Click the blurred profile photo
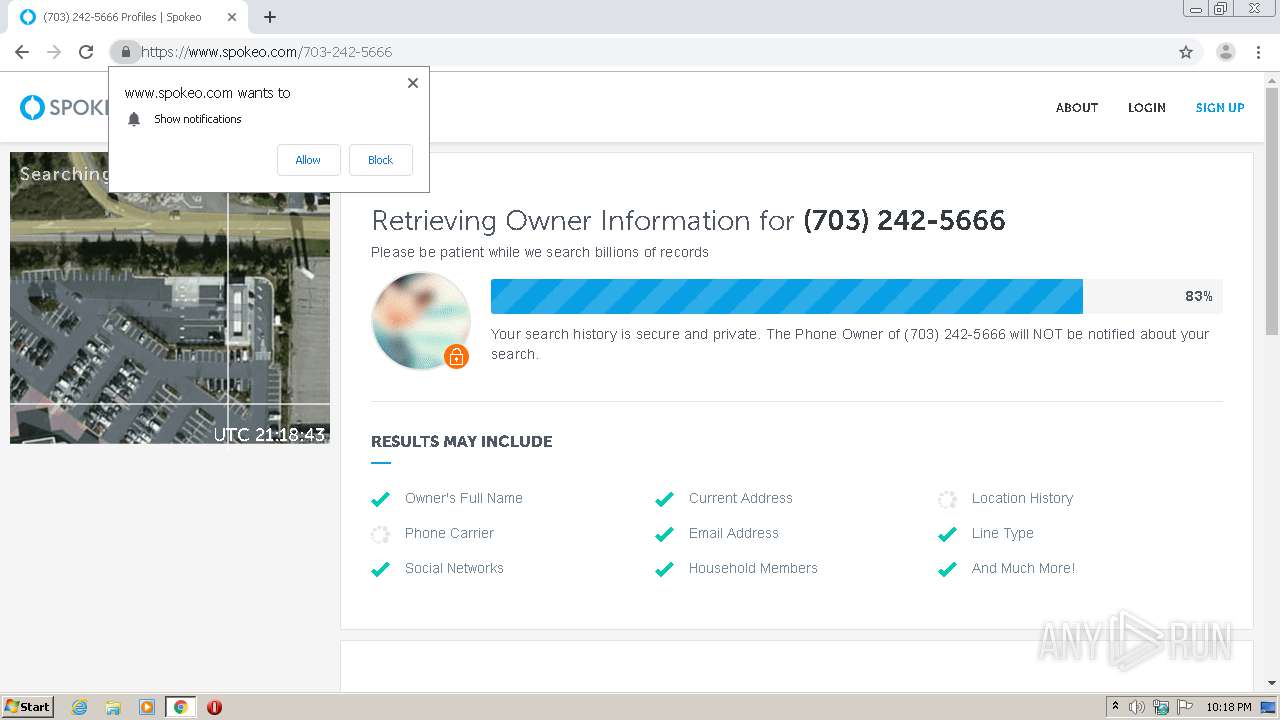 click(420, 320)
